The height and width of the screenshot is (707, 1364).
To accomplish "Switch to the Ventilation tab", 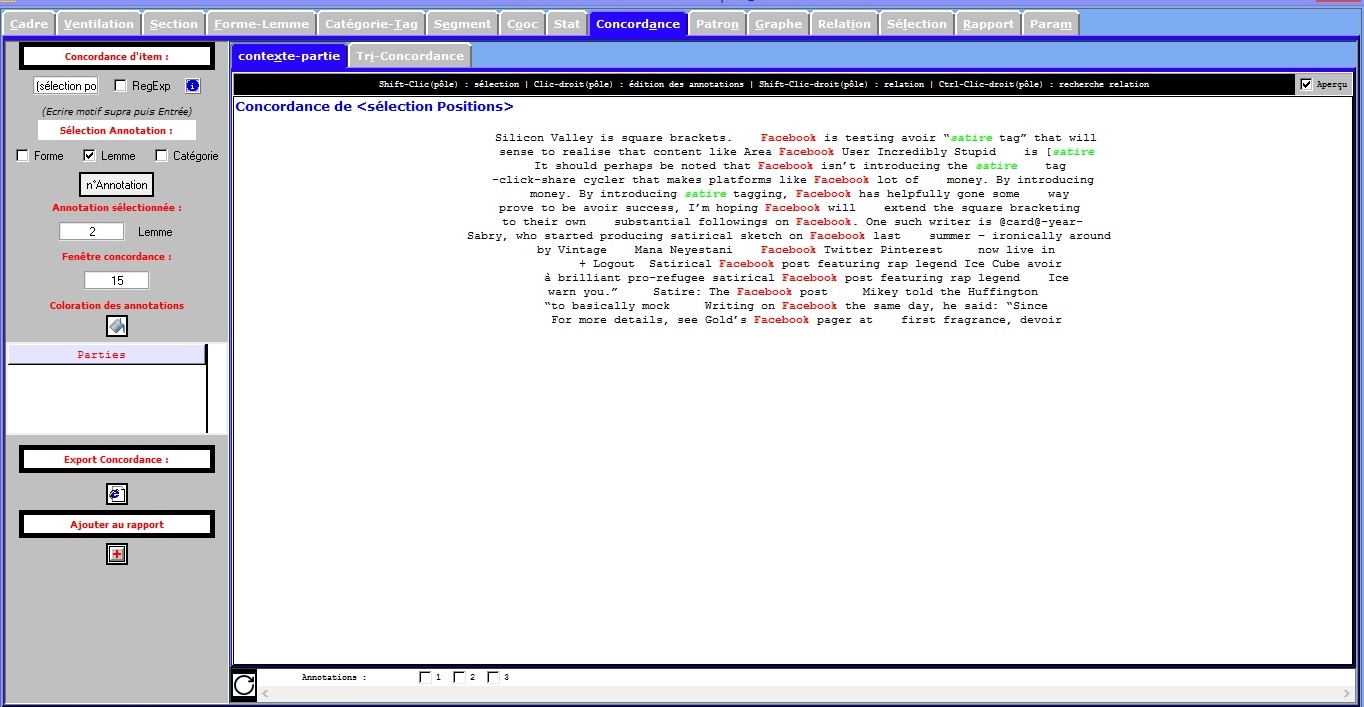I will tap(98, 24).
